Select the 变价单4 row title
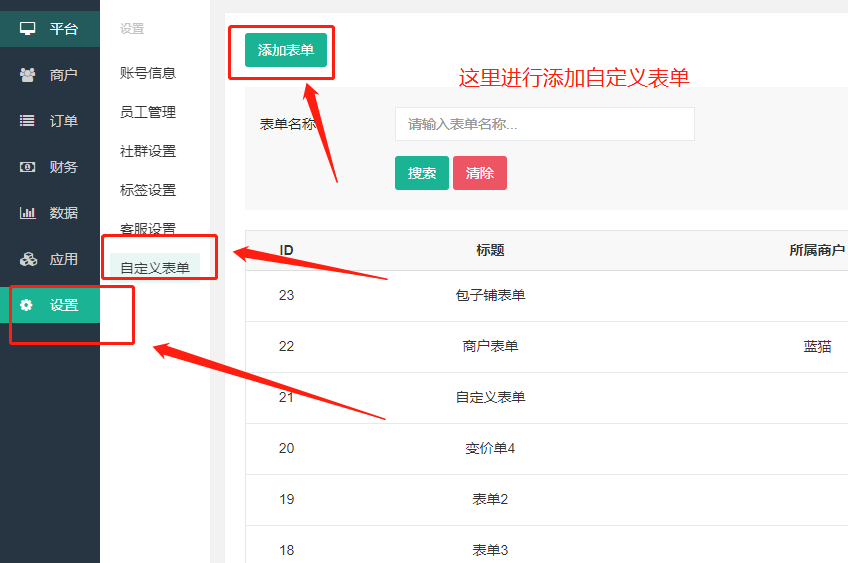The width and height of the screenshot is (848, 563). pos(490,448)
